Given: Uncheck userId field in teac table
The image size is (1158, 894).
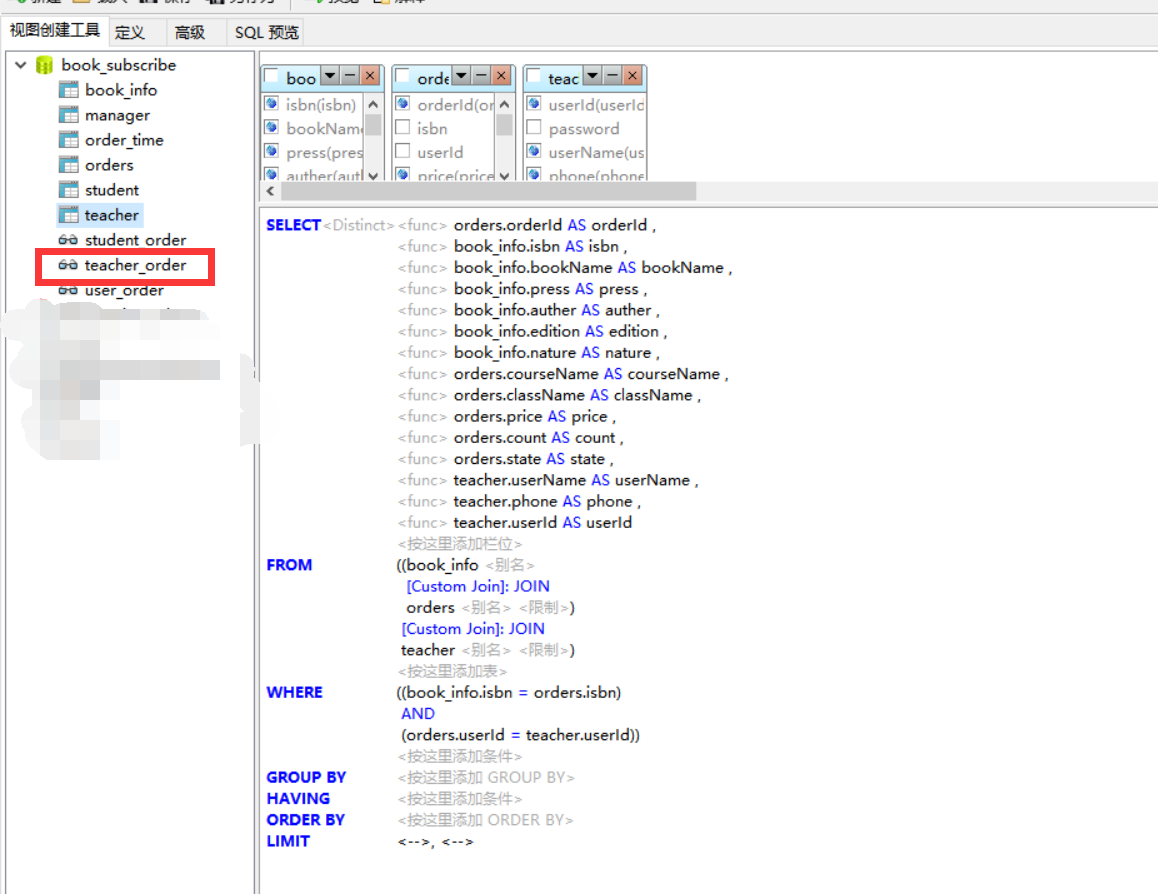Looking at the screenshot, I should pyautogui.click(x=534, y=103).
